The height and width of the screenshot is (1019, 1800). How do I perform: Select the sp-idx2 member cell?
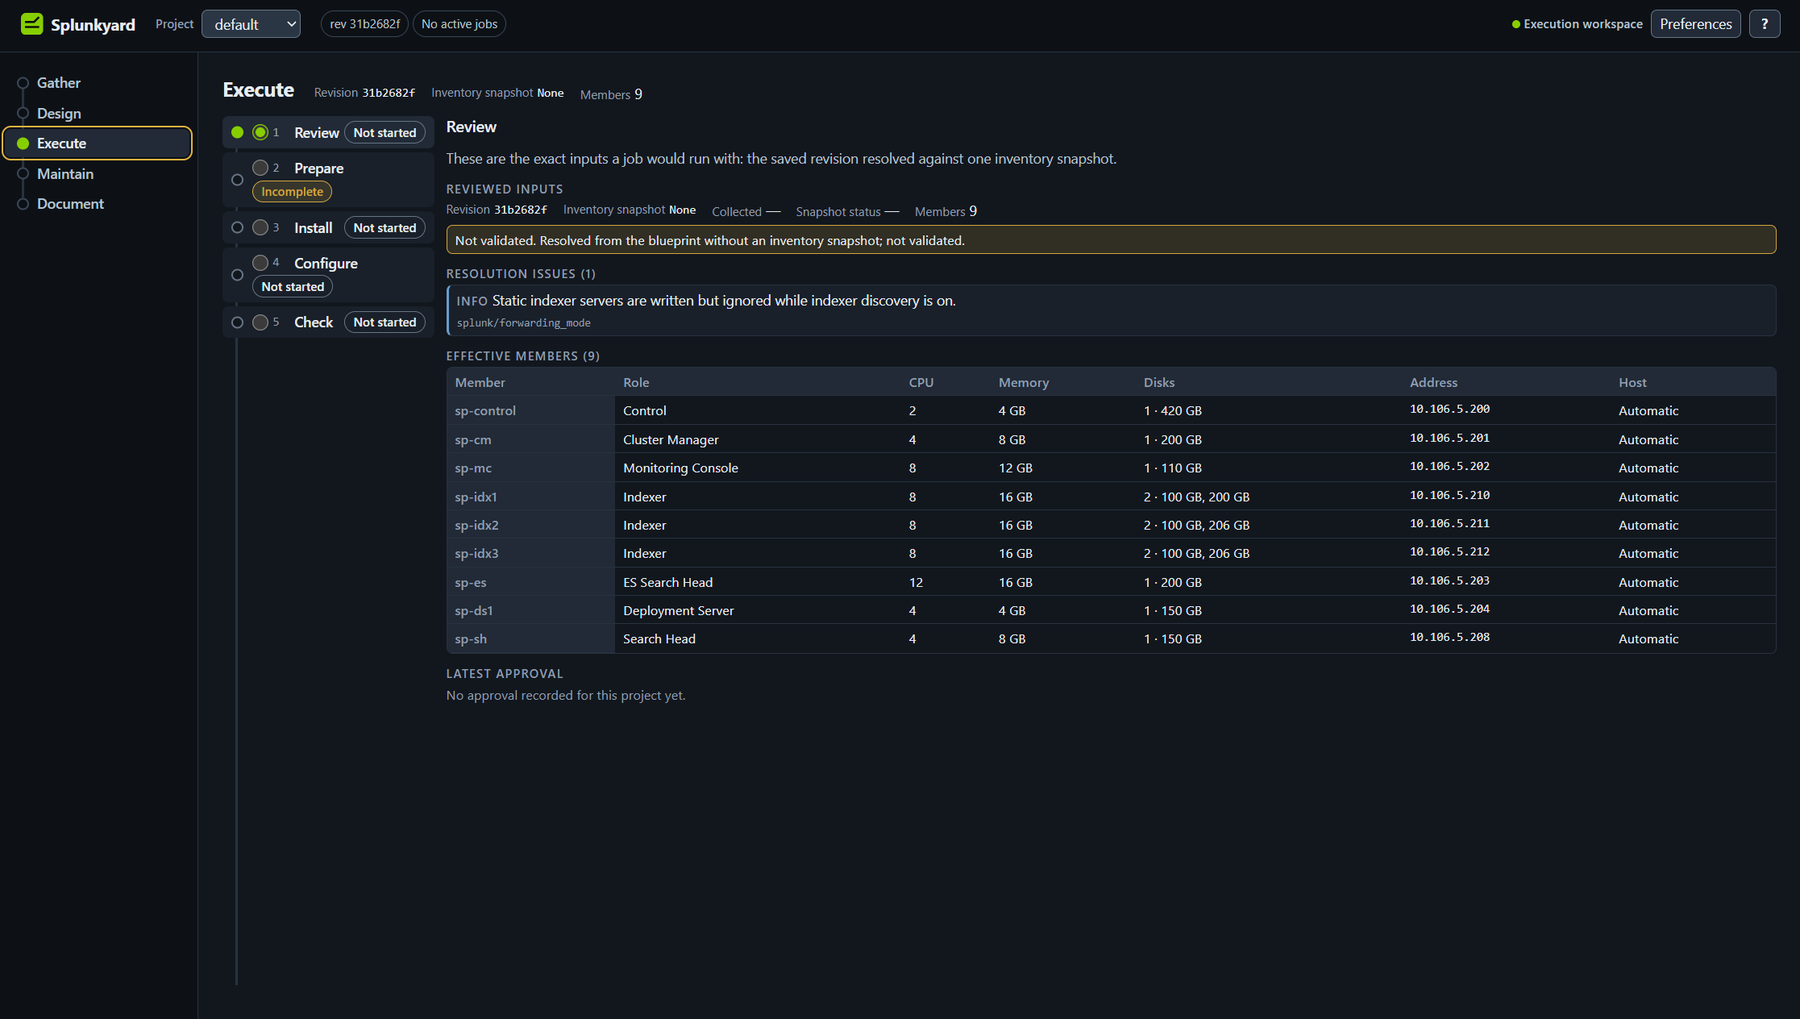531,525
